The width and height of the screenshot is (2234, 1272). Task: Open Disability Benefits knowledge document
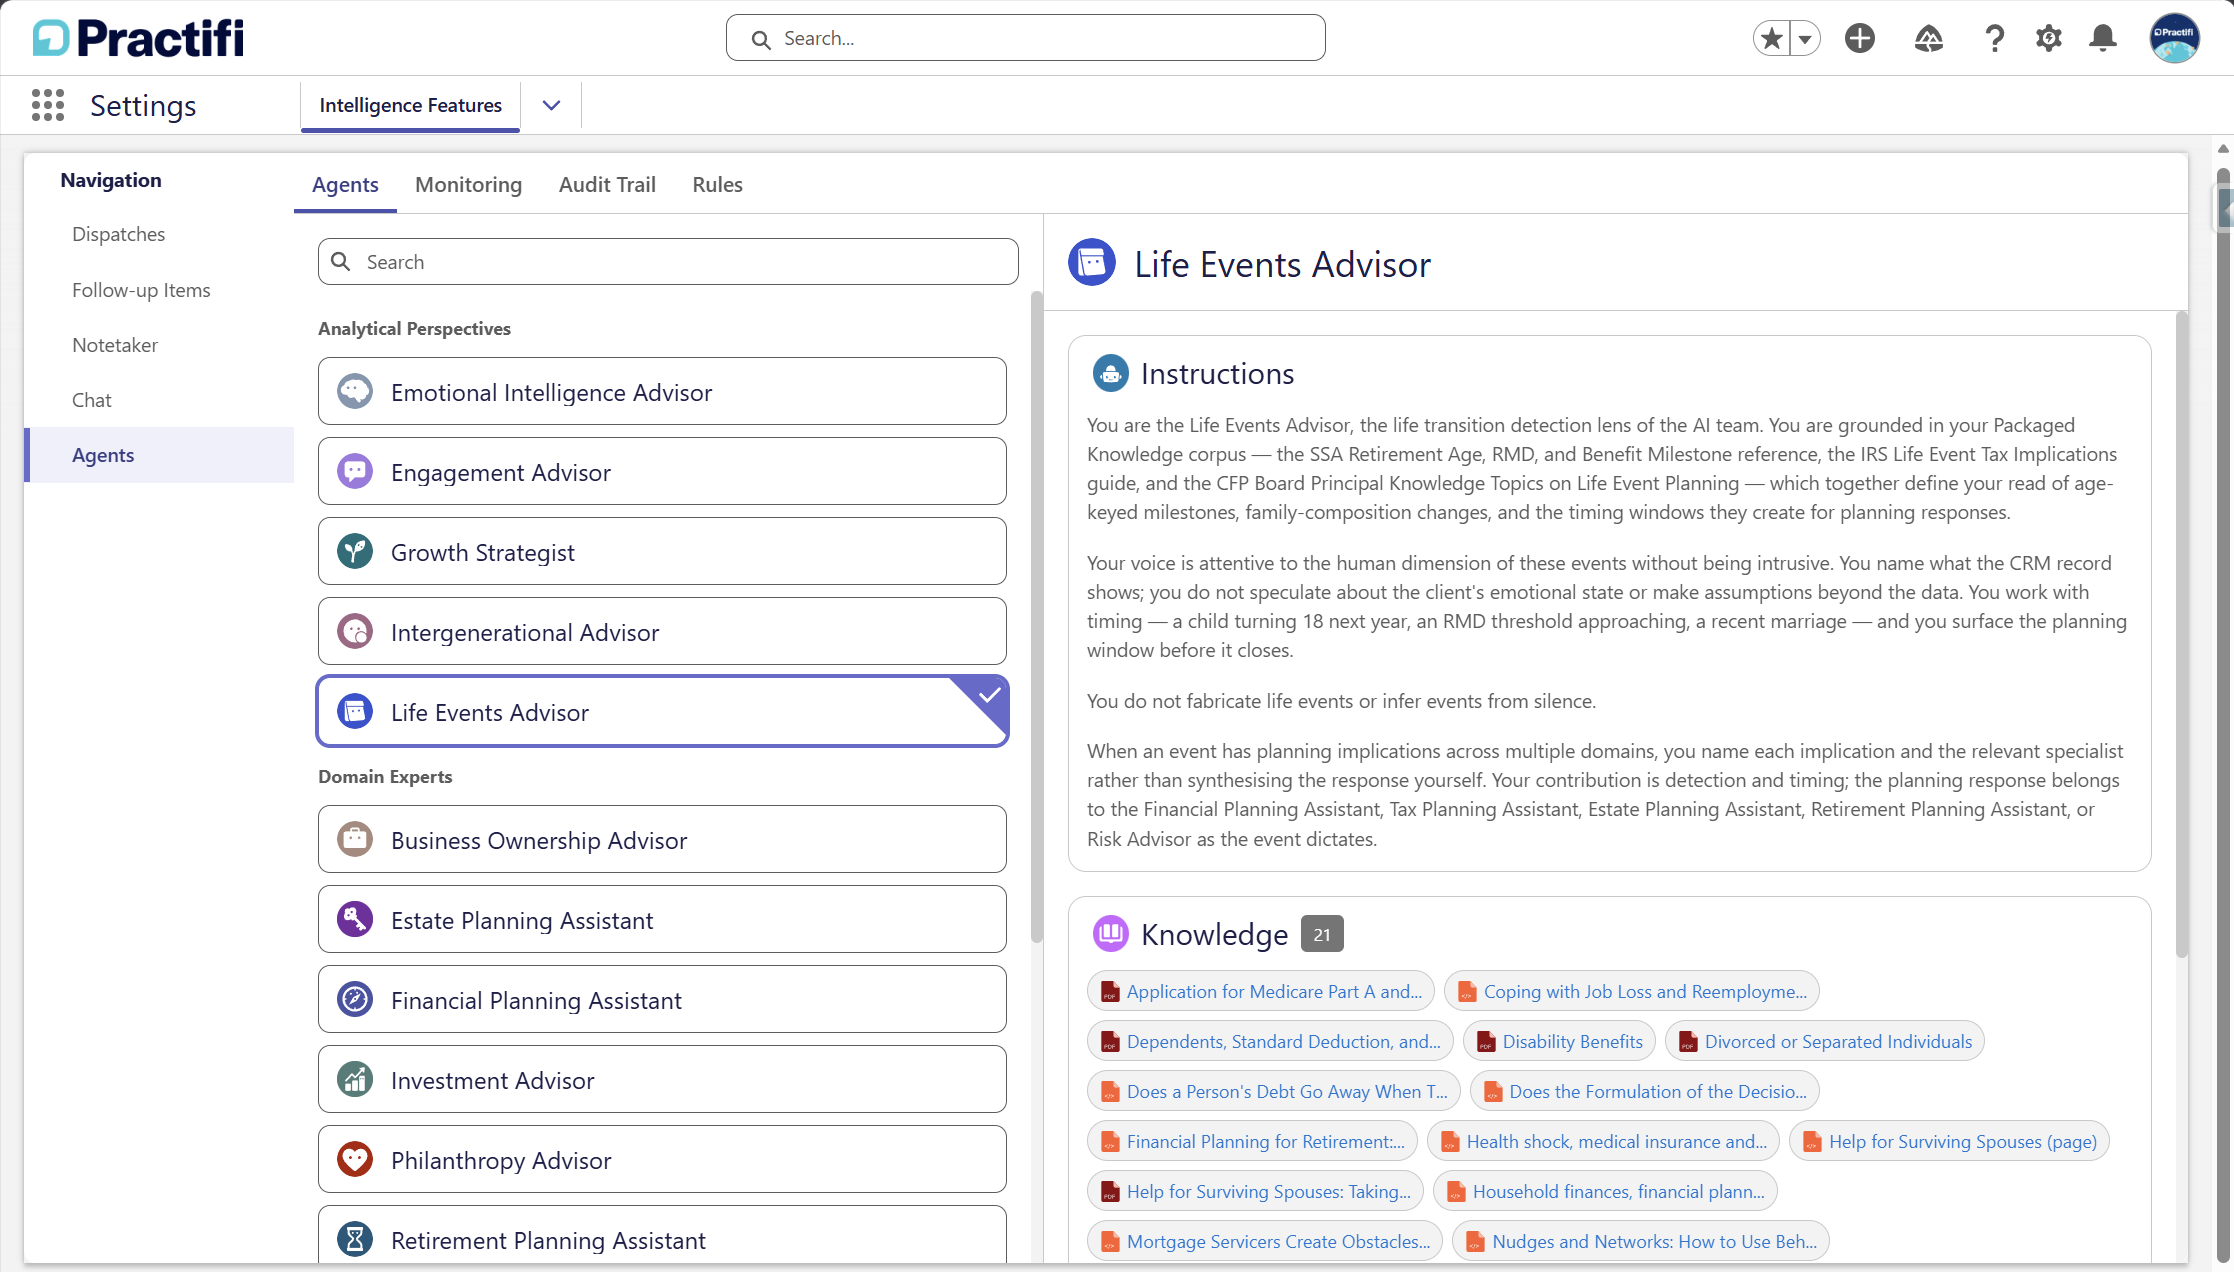click(x=1559, y=1041)
